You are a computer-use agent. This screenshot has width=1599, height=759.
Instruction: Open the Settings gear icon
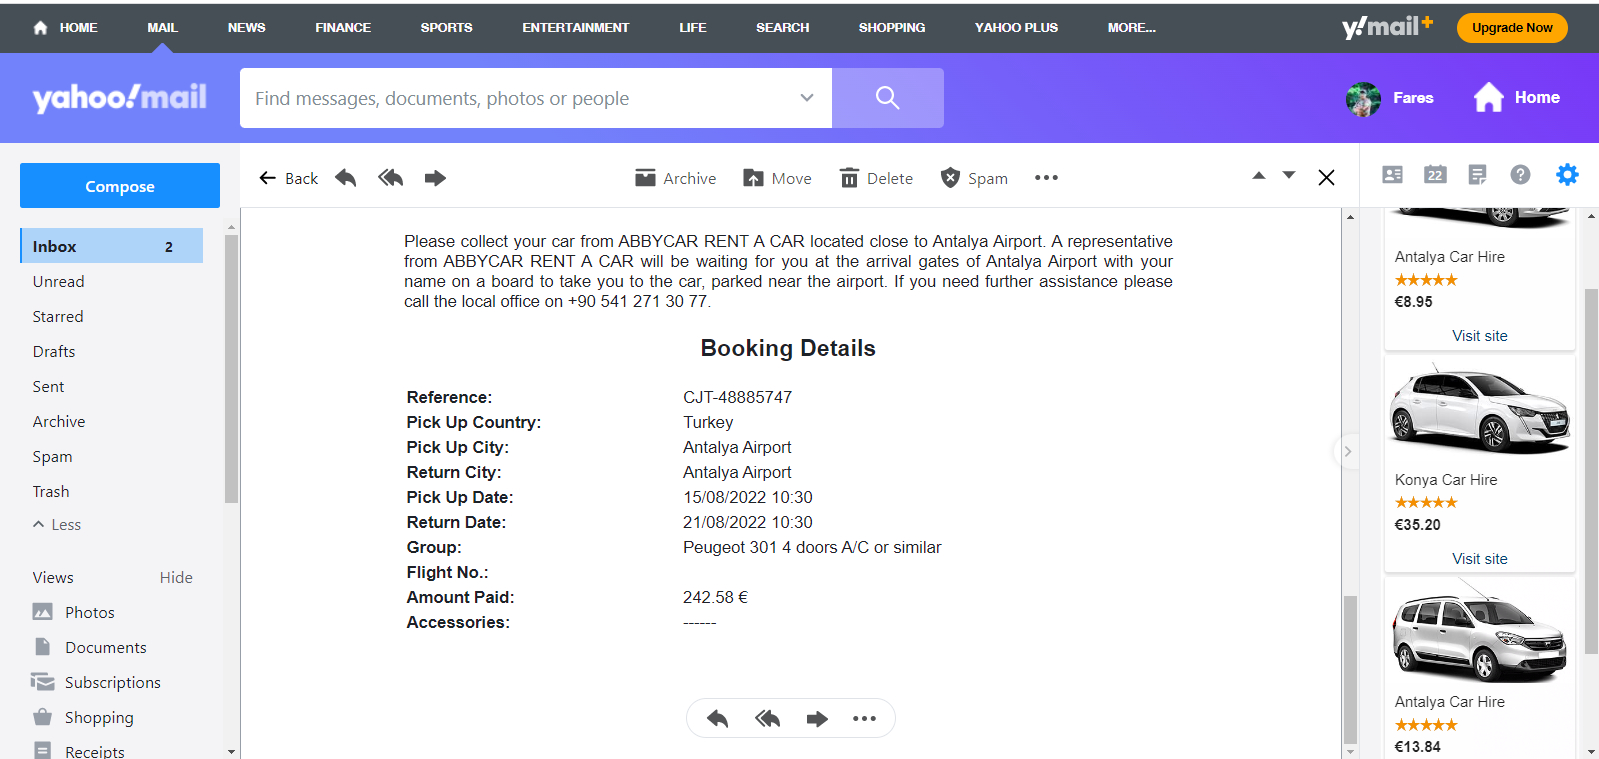click(x=1567, y=175)
